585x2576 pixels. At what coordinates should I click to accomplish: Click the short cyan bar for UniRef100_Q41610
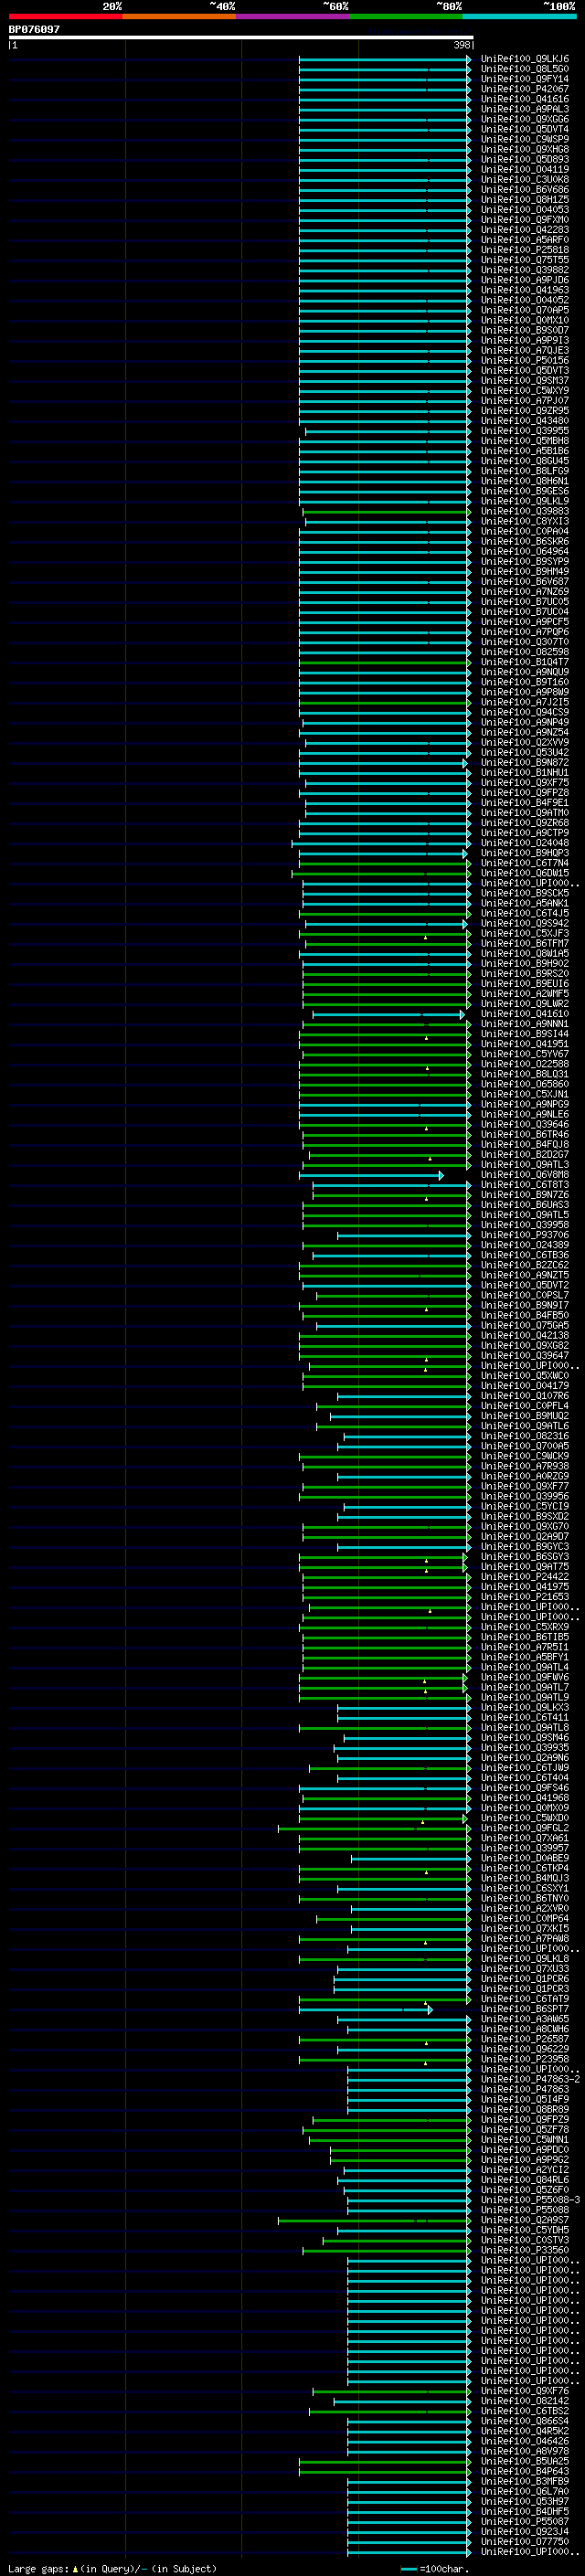(388, 1014)
